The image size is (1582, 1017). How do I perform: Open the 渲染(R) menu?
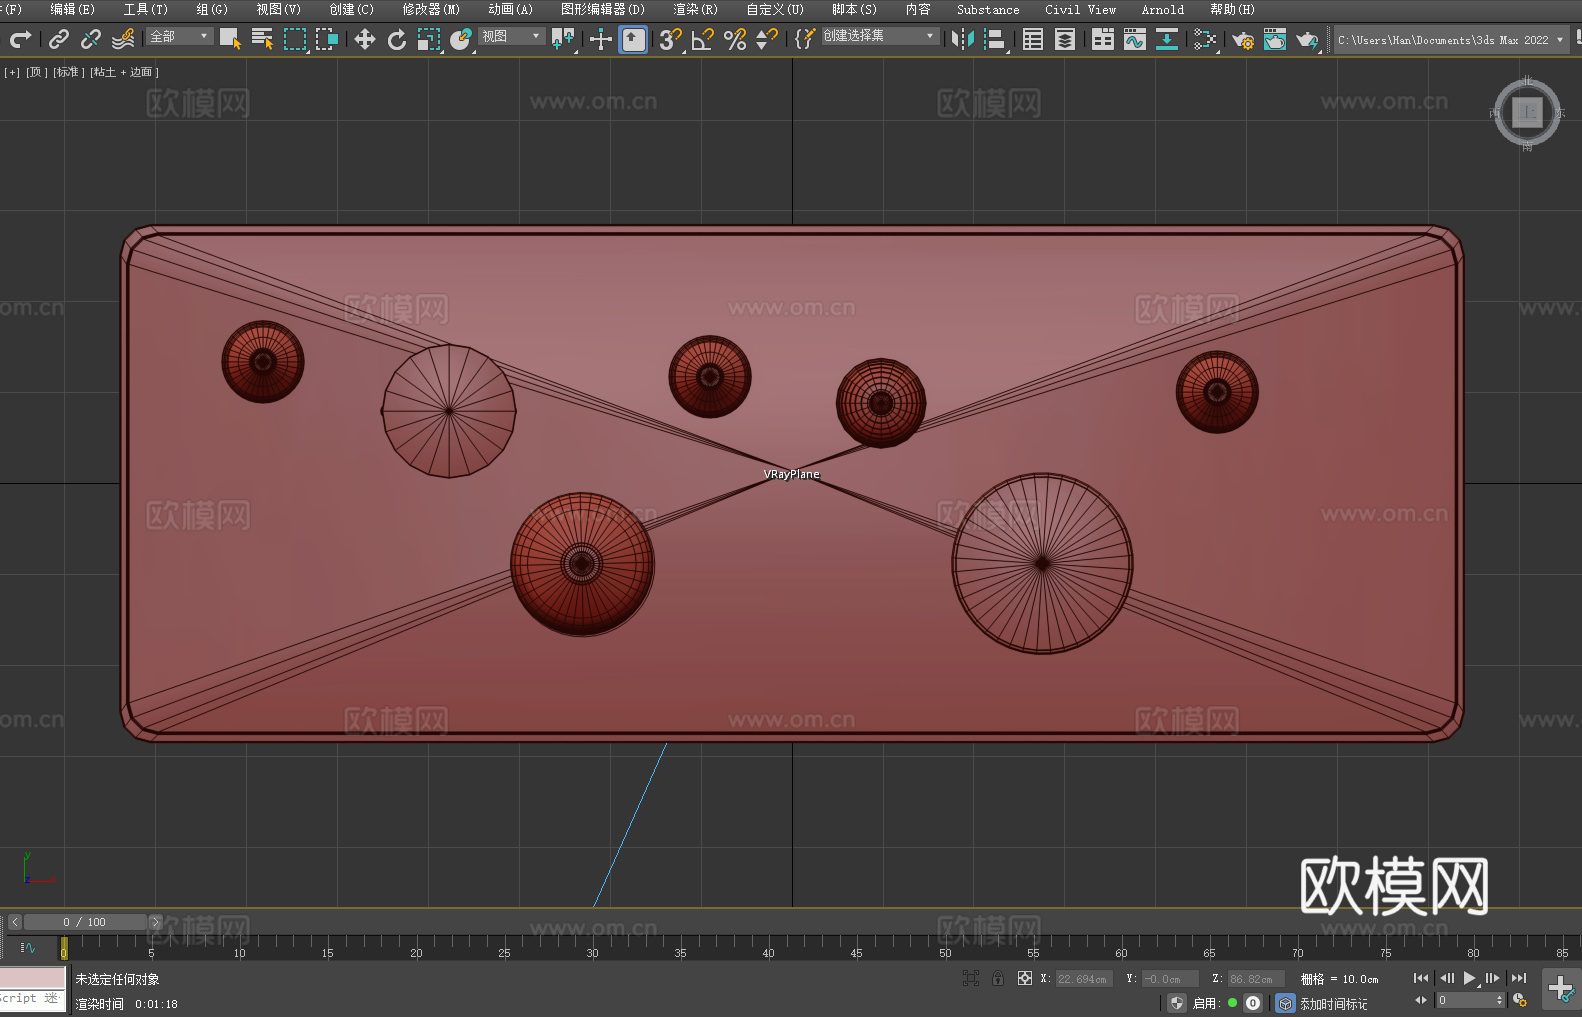(x=695, y=9)
